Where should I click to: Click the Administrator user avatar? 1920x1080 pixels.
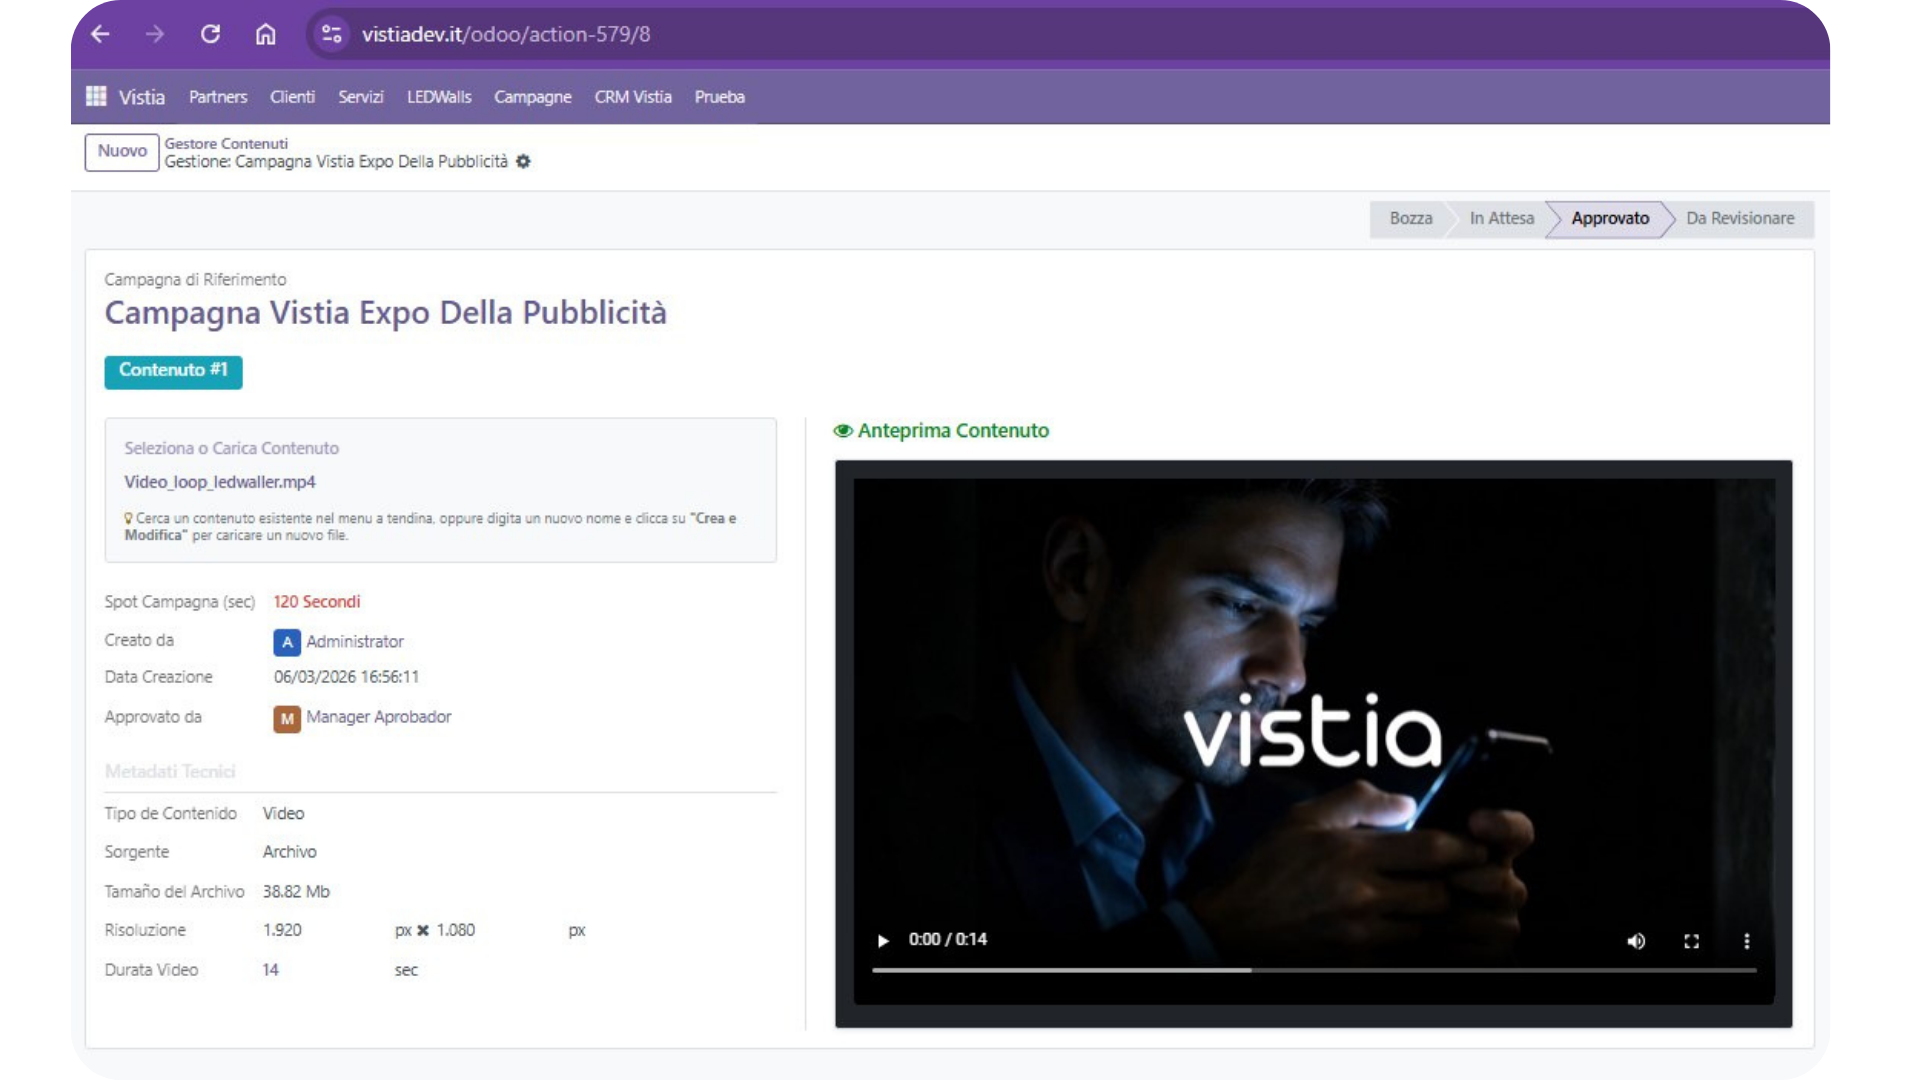[287, 642]
